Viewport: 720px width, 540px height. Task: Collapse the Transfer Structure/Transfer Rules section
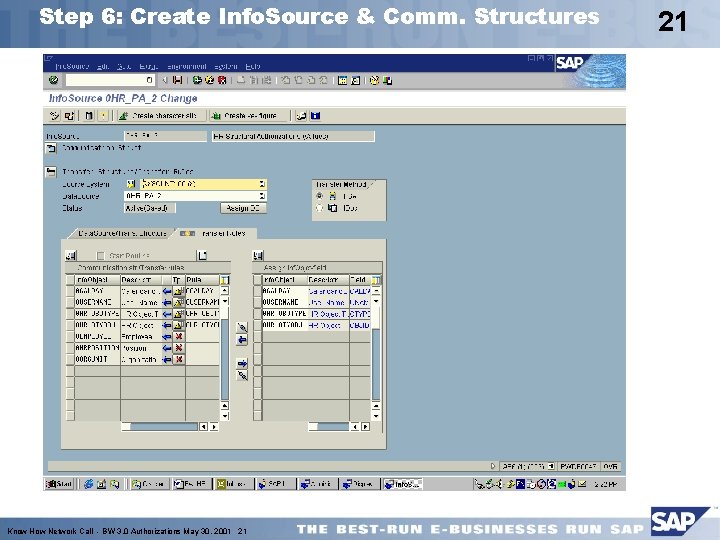[51, 172]
